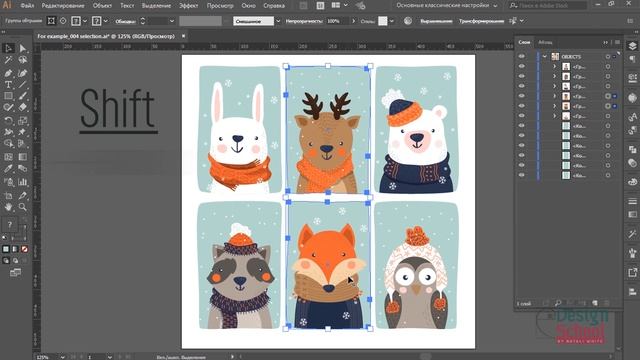640x360 pixels.
Task: Open the Просмотр menu
Action: 220,6
